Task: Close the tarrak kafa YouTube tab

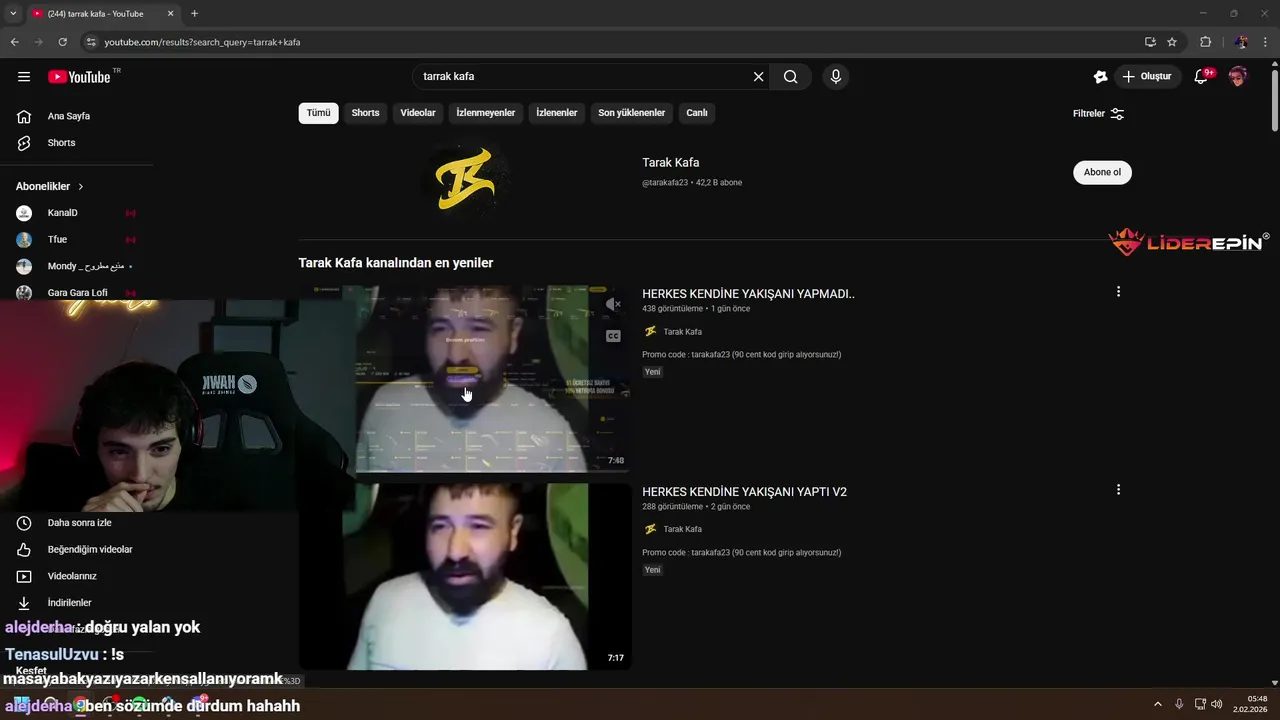Action: click(170, 13)
